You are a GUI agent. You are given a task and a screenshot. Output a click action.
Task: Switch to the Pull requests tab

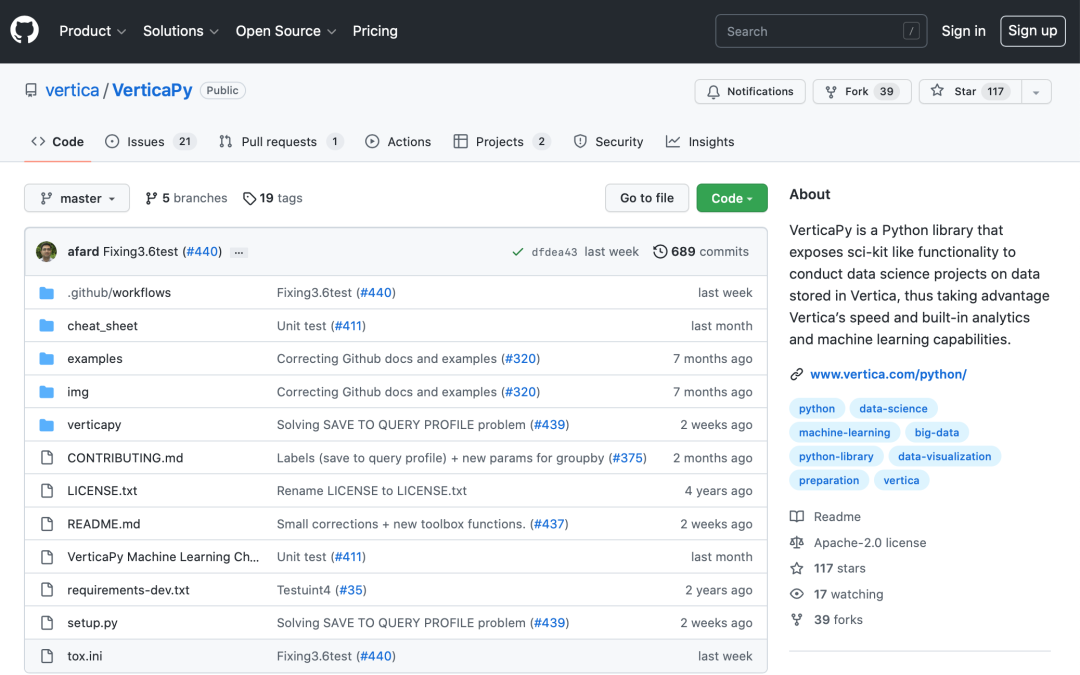(x=281, y=142)
